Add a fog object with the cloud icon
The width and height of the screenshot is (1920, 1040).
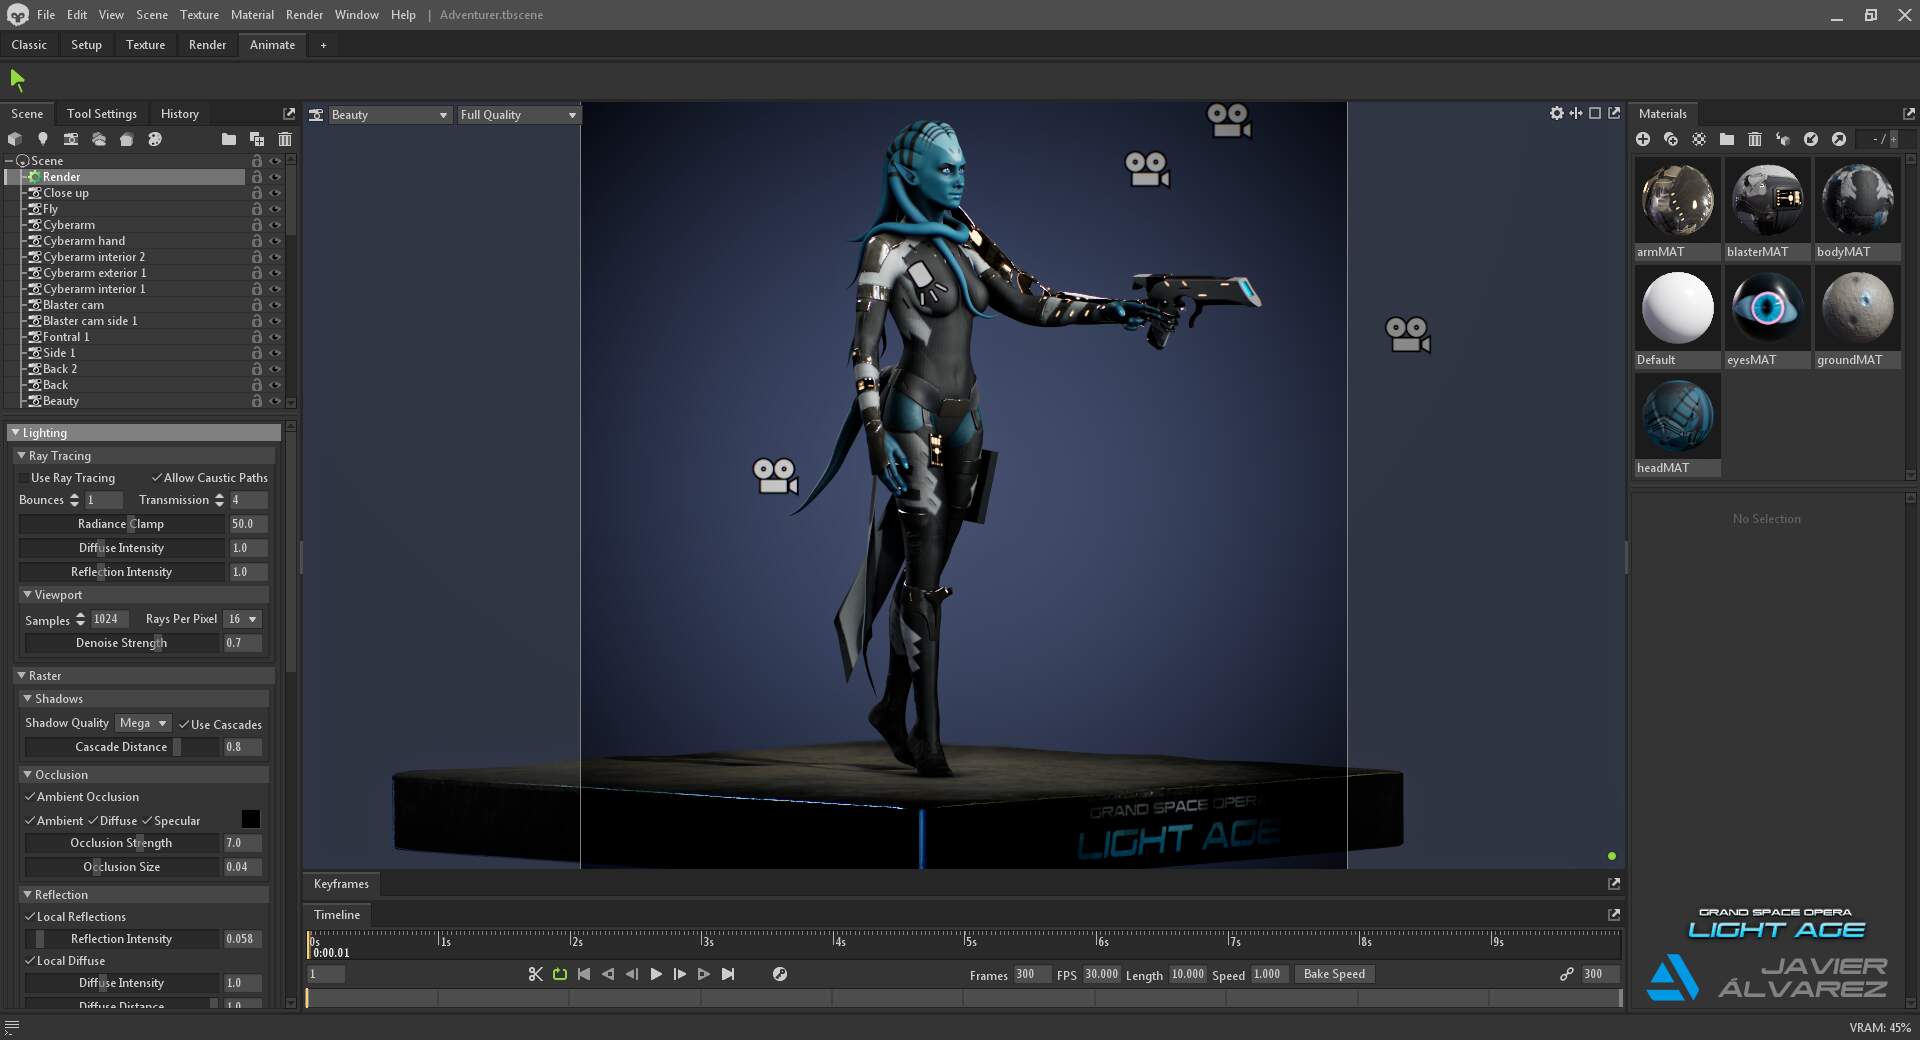[99, 139]
